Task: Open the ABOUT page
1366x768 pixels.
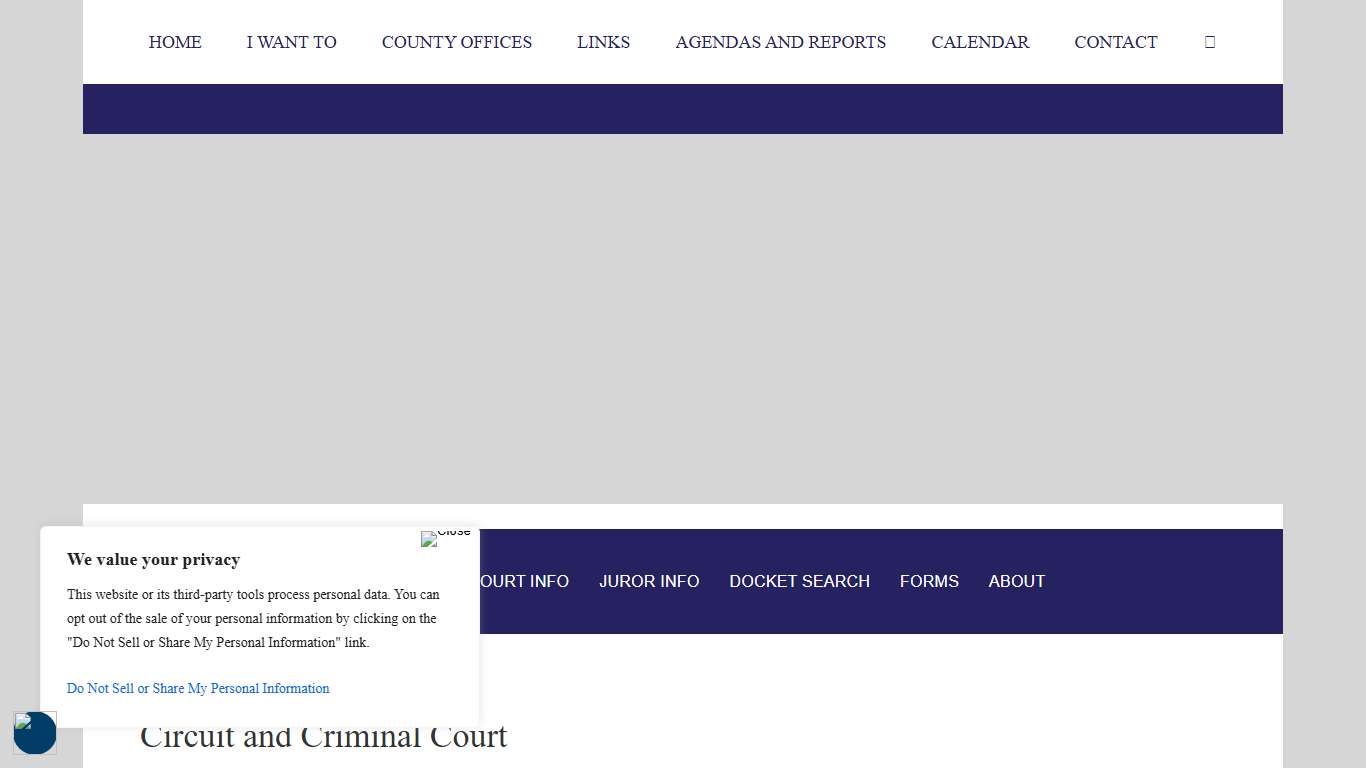Action: coord(1016,581)
